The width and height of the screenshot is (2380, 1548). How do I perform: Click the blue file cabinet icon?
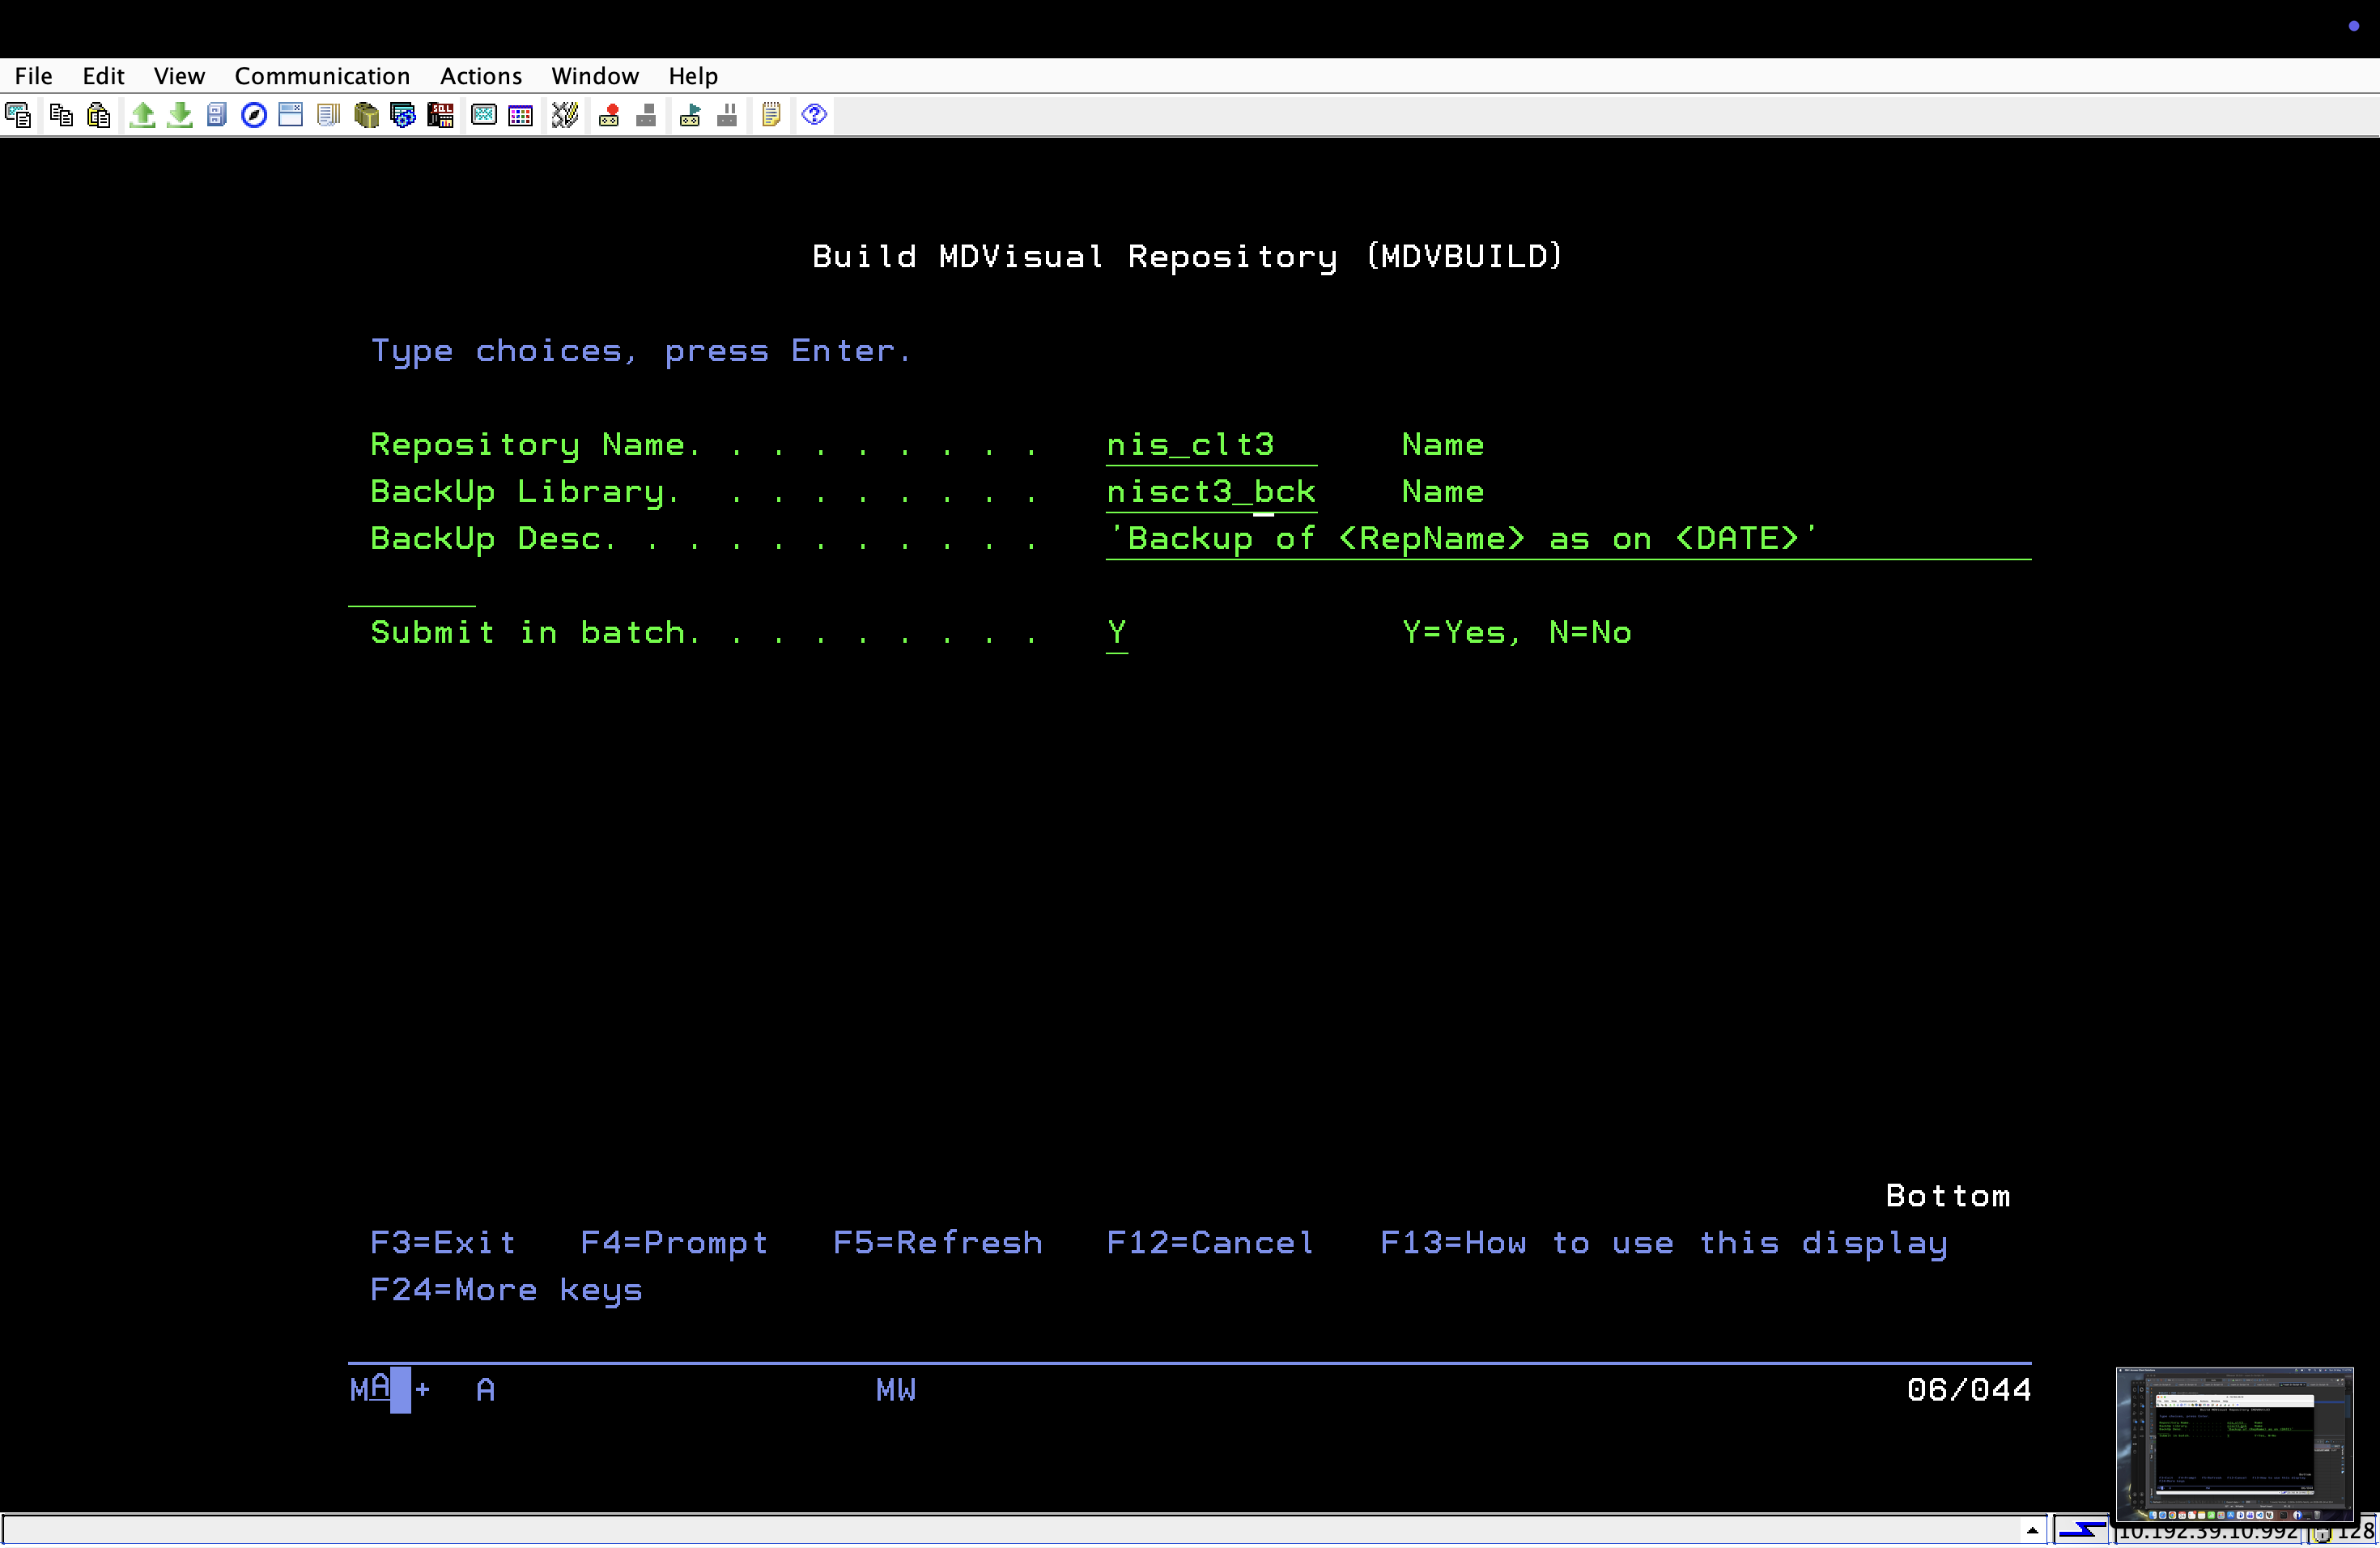[x=217, y=115]
